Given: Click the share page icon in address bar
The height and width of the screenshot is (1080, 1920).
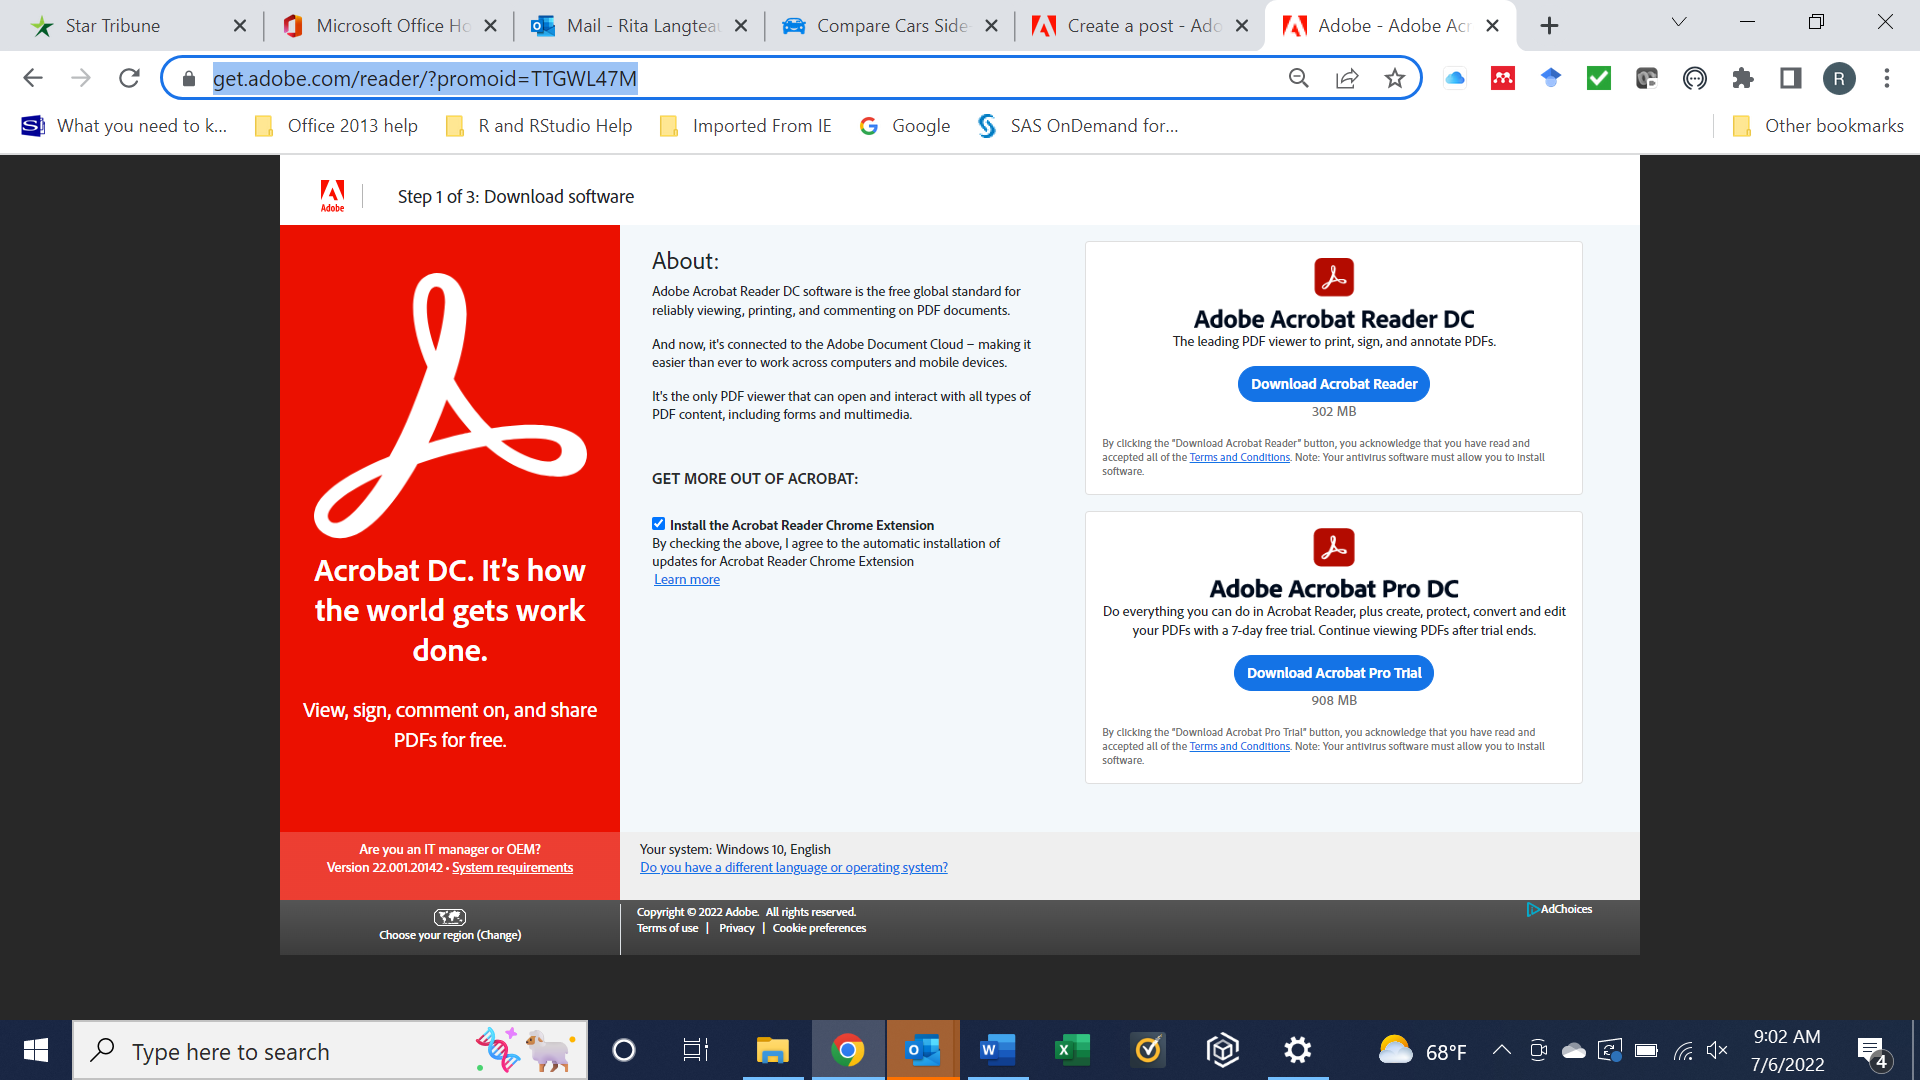Looking at the screenshot, I should (x=1347, y=78).
